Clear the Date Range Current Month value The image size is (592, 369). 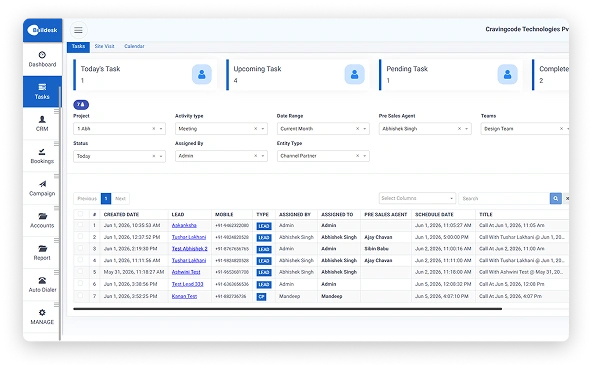[358, 129]
